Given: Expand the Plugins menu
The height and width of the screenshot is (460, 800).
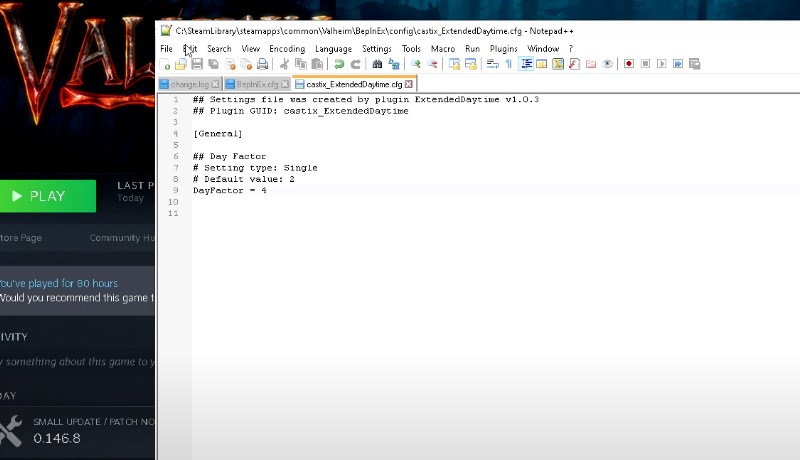Looking at the screenshot, I should tap(503, 48).
